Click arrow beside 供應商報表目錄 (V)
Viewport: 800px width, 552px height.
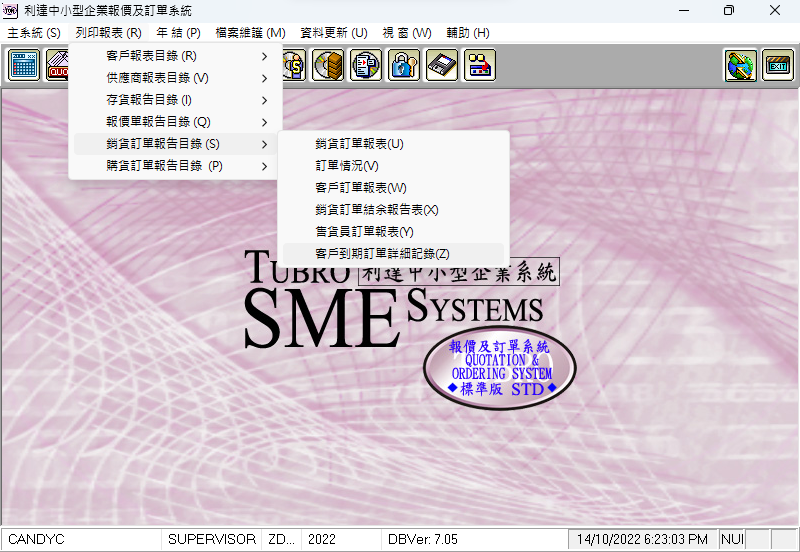(x=264, y=78)
